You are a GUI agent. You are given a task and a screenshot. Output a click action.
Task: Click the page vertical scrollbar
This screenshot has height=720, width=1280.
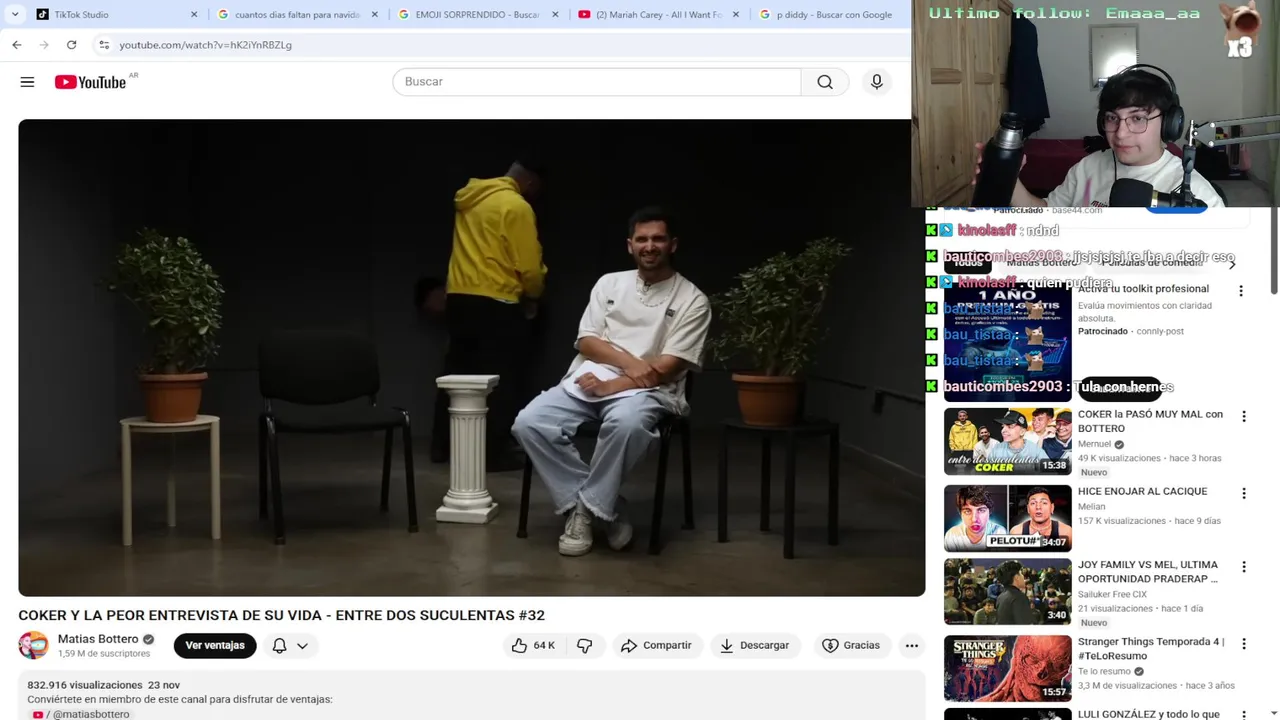(x=1274, y=250)
